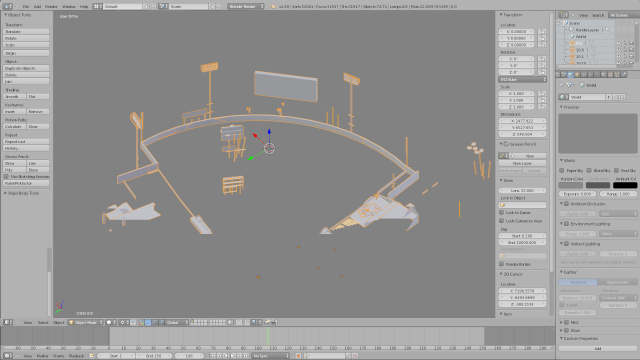
Task: Toggle the 3D manipulator widget icon
Action: tap(141, 322)
